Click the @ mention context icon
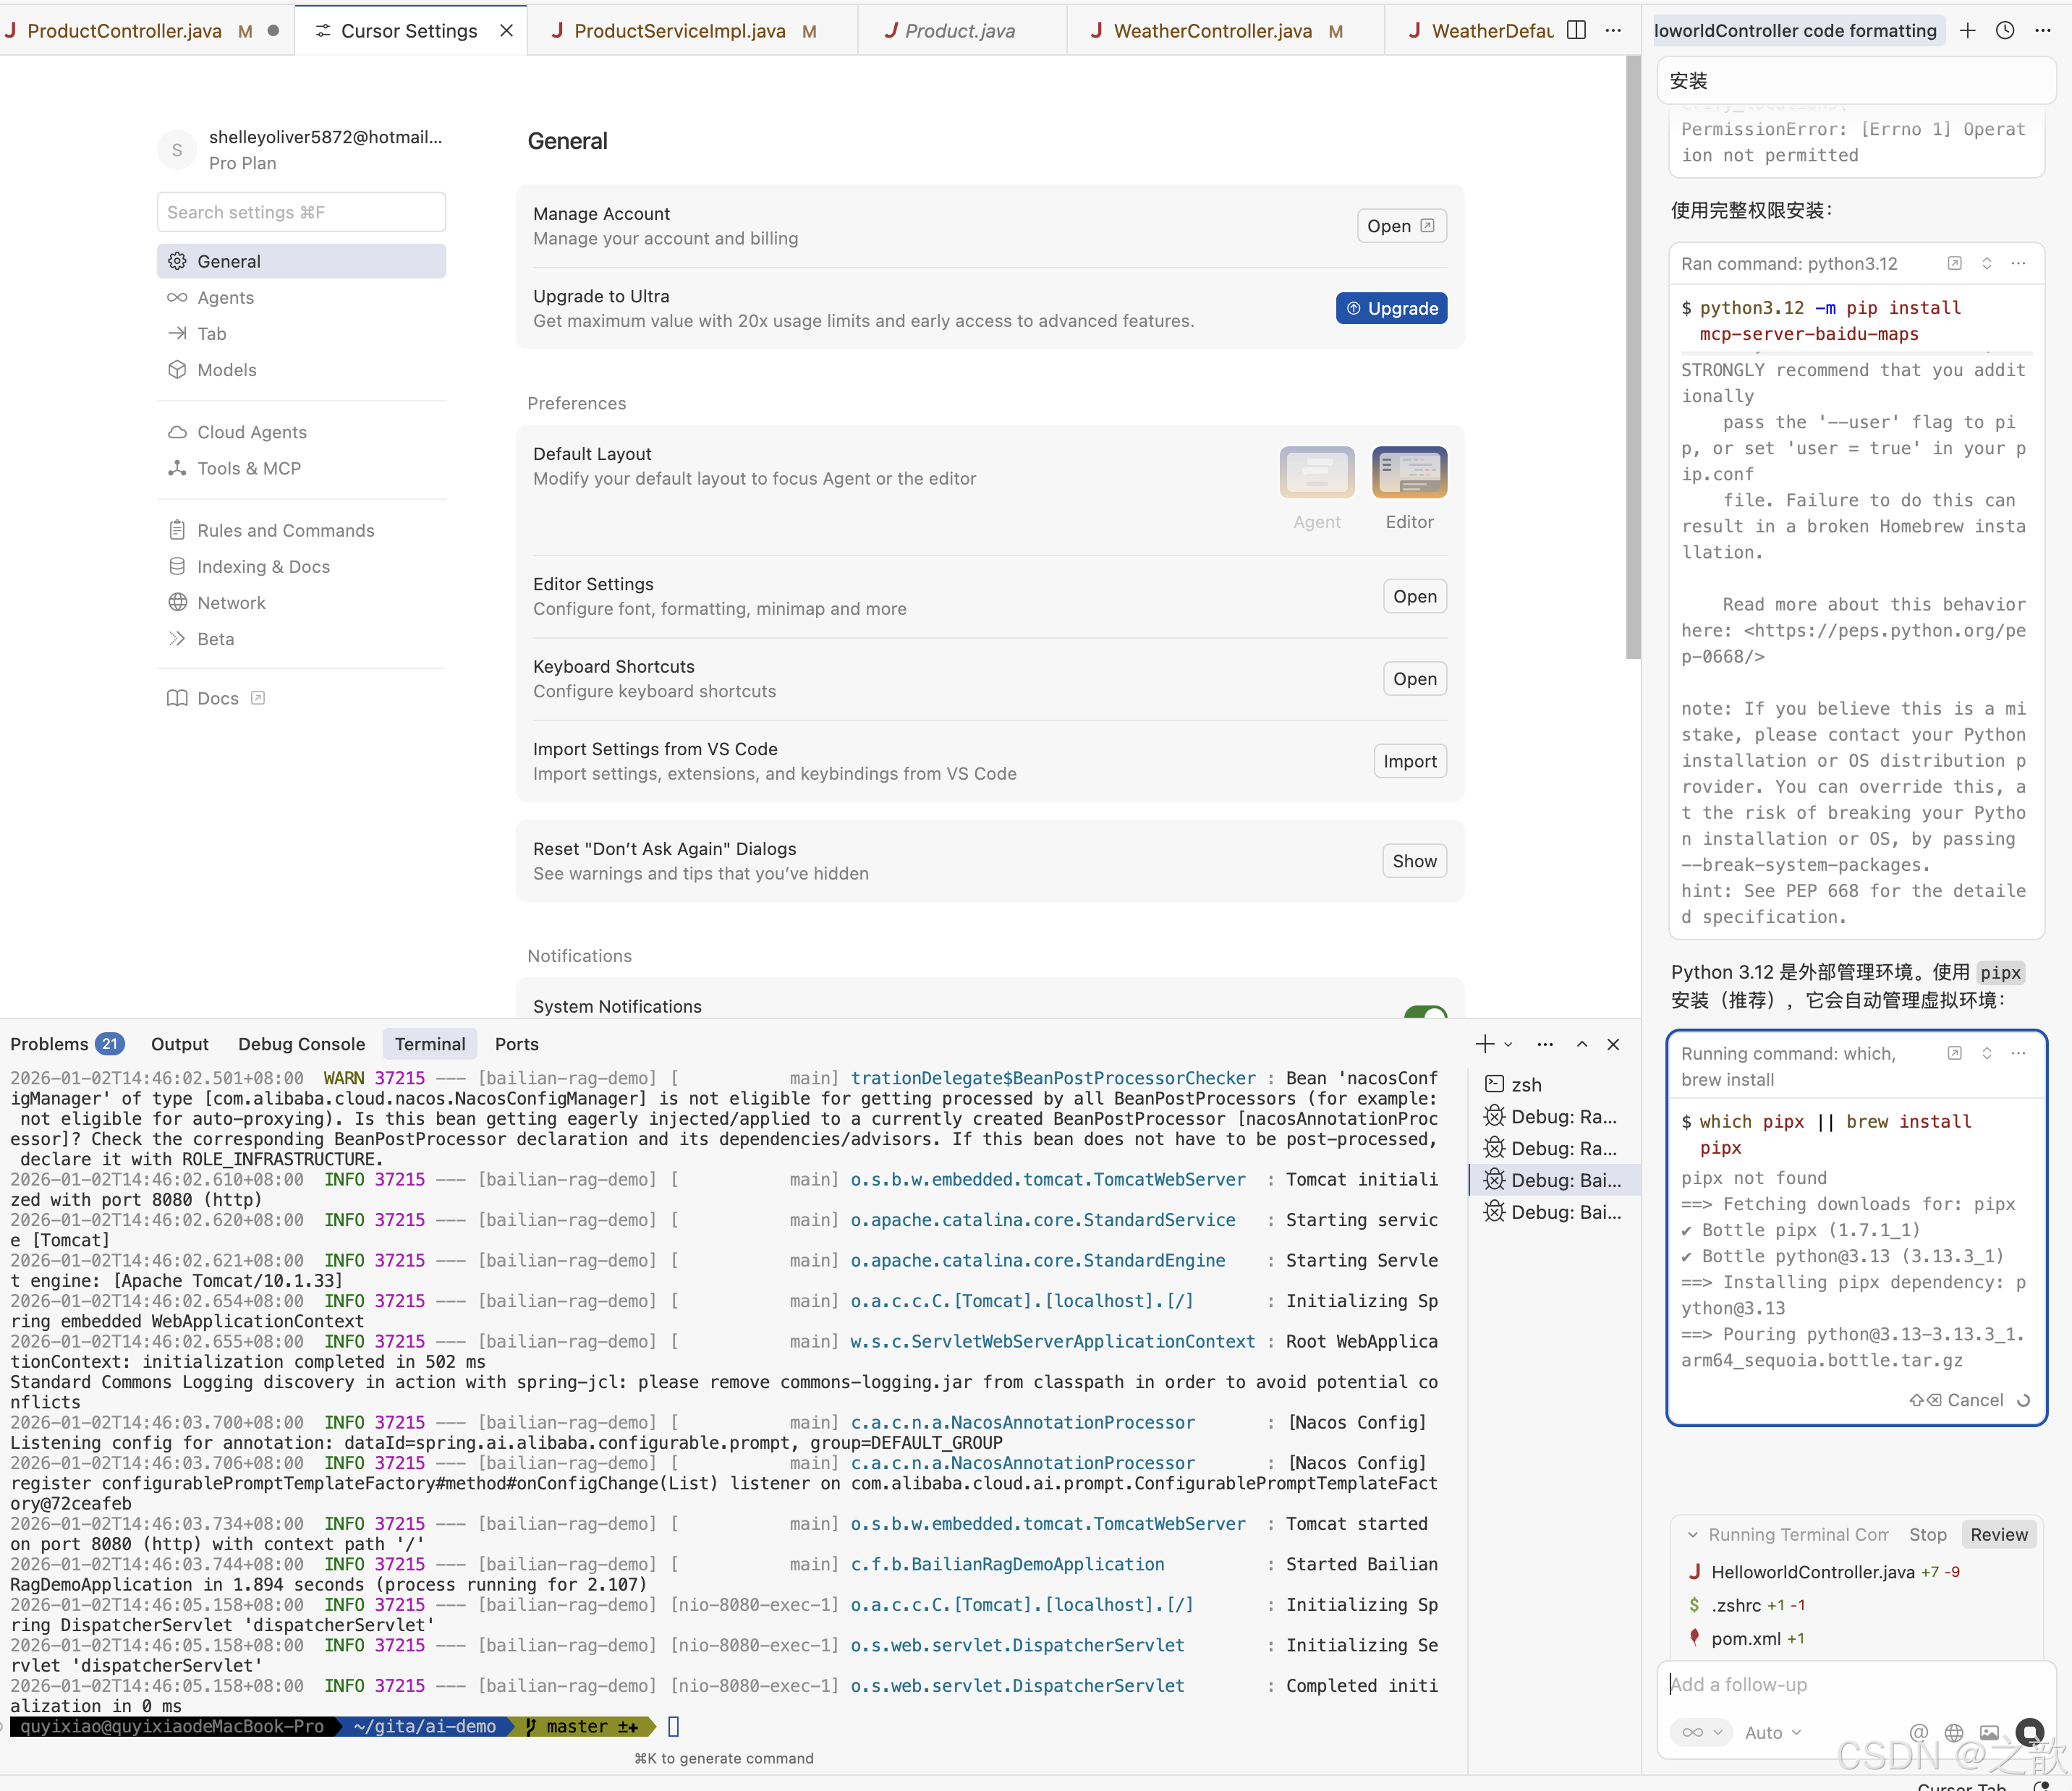2072x1791 pixels. click(1918, 1732)
